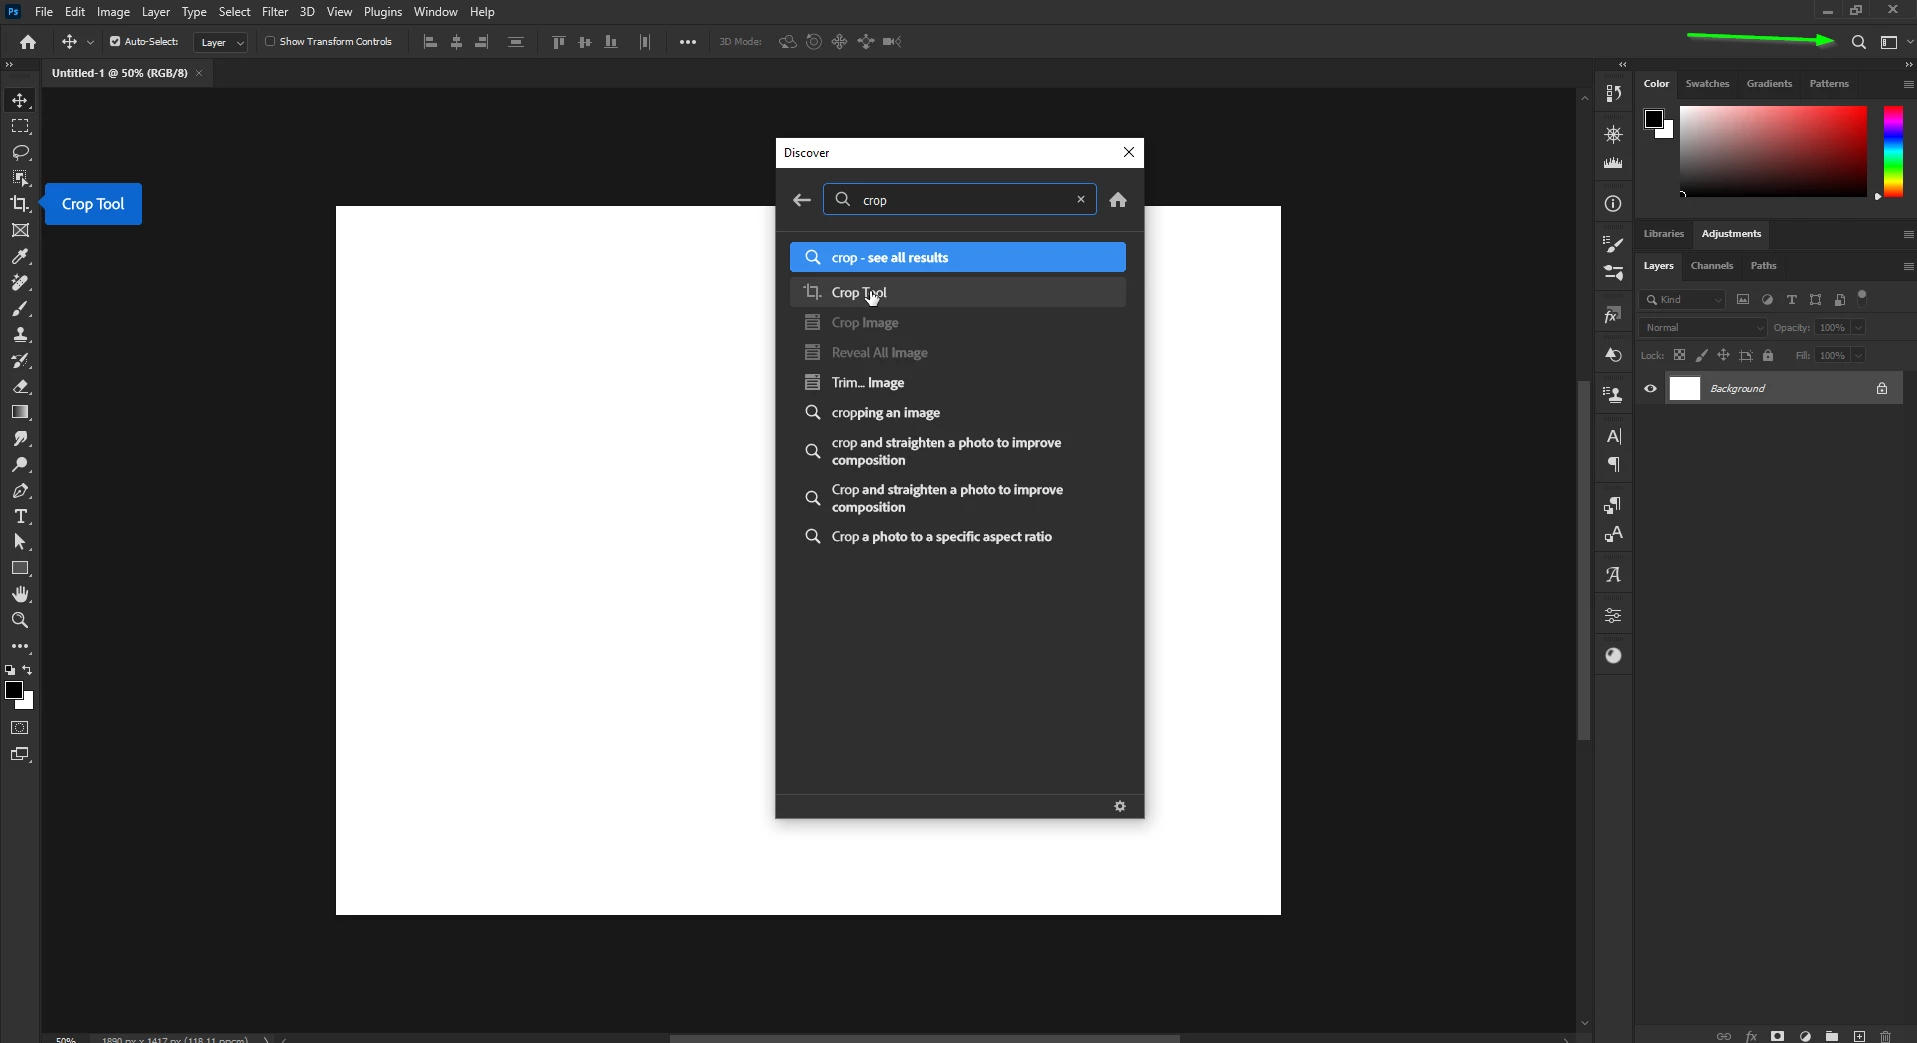
Task: Select the Lasso tool
Action: (20, 152)
